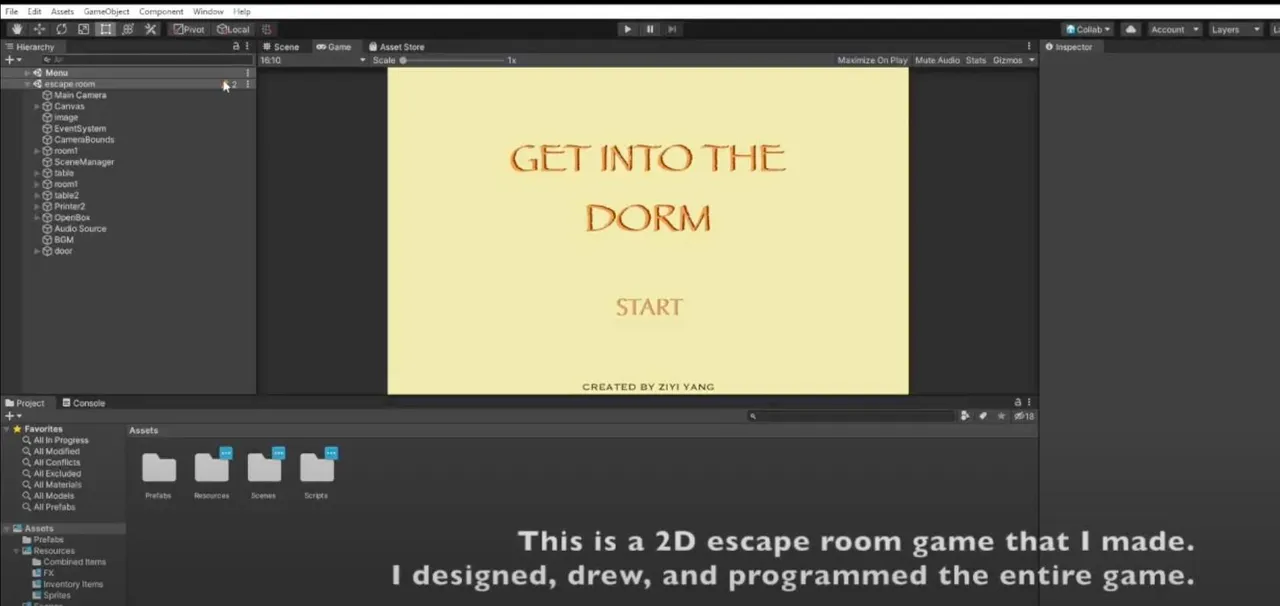Open the Collab dropdown
Image resolution: width=1280 pixels, height=606 pixels.
click(1088, 29)
